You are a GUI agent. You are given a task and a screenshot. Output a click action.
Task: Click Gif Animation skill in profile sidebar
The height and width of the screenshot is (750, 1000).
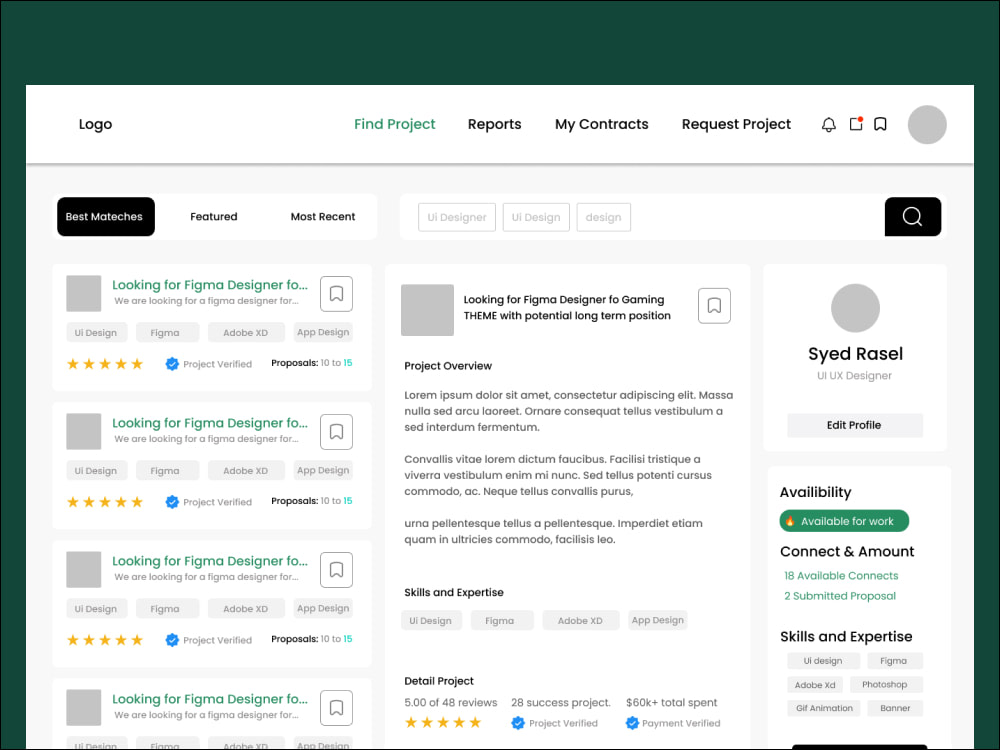824,708
